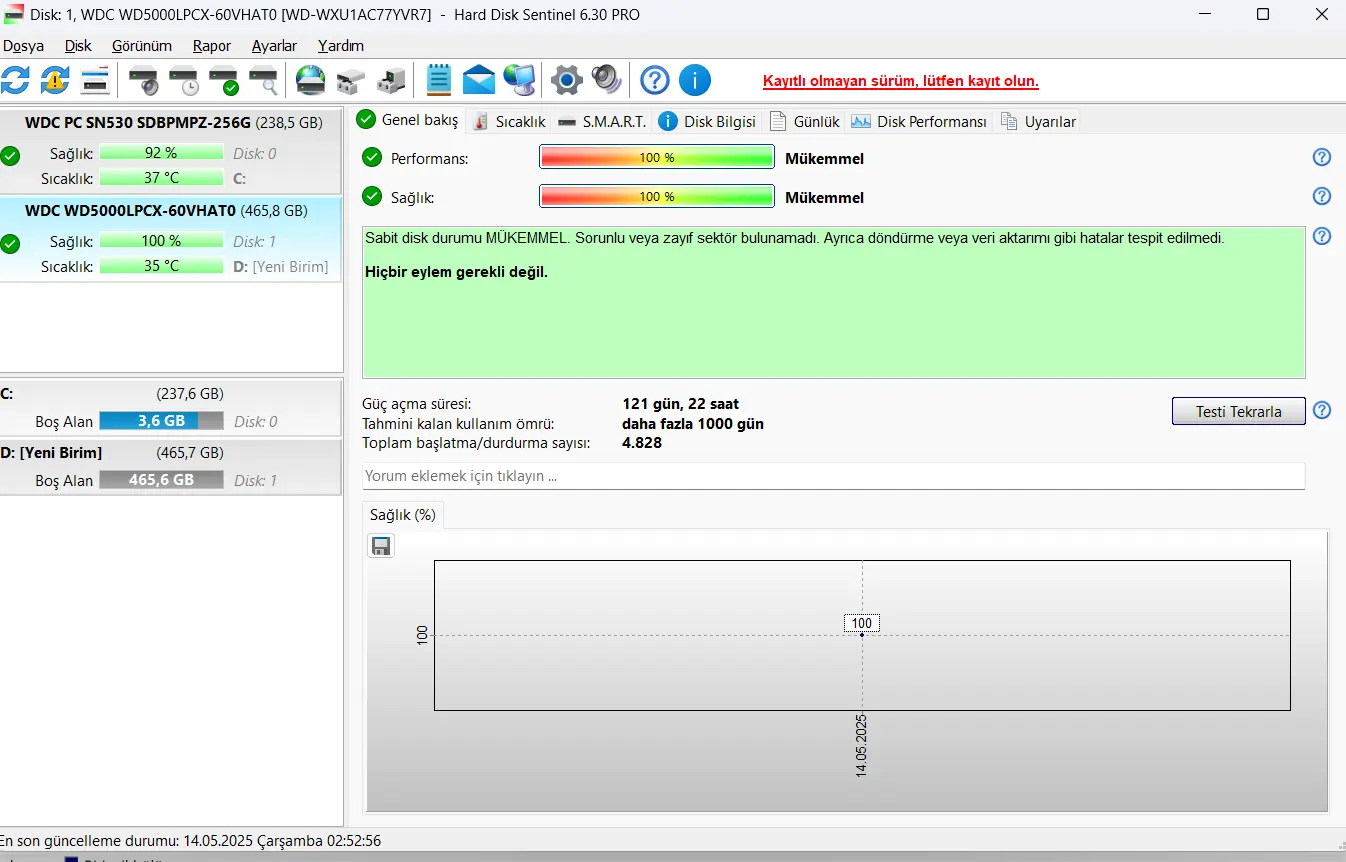Click the 14.05.2025 date label under graph
This screenshot has width=1346, height=862.
[x=861, y=746]
